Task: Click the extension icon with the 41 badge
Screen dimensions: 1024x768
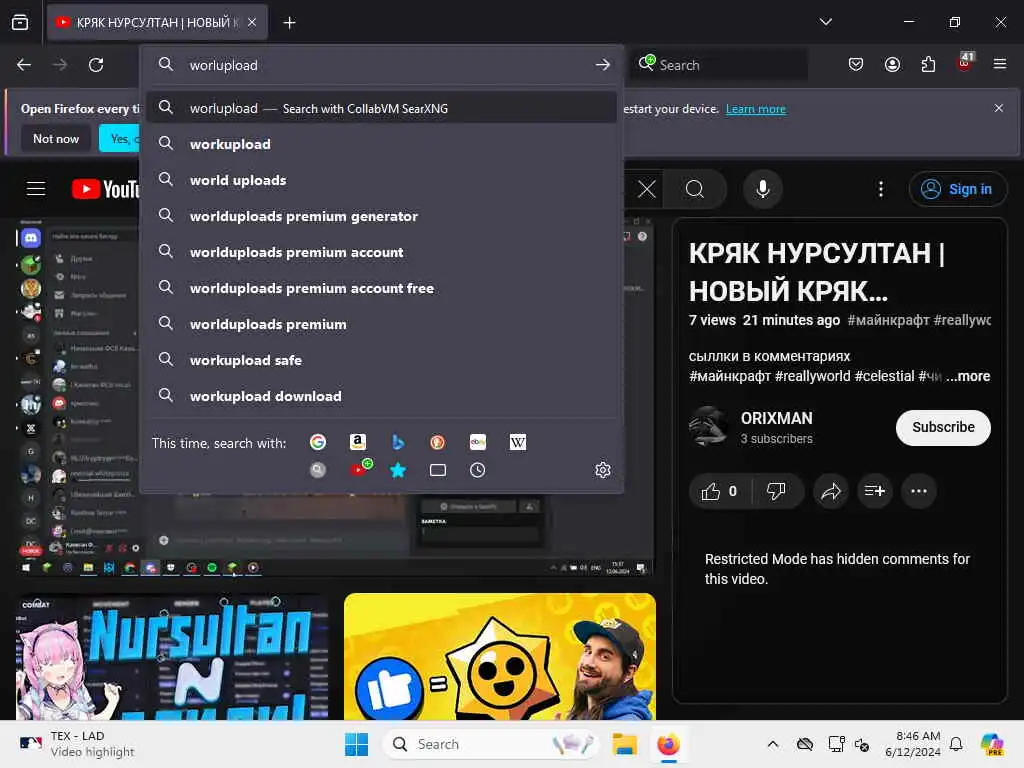Action: point(965,63)
